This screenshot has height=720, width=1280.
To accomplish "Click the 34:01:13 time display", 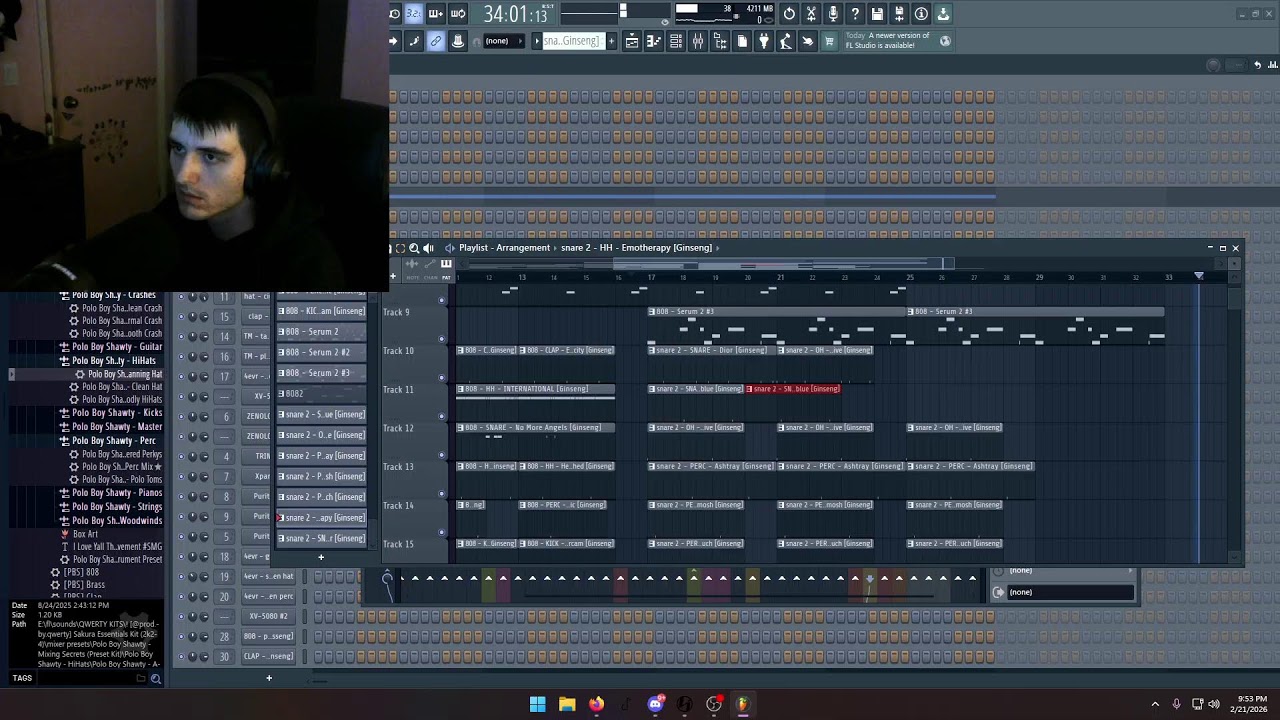I will [x=515, y=14].
